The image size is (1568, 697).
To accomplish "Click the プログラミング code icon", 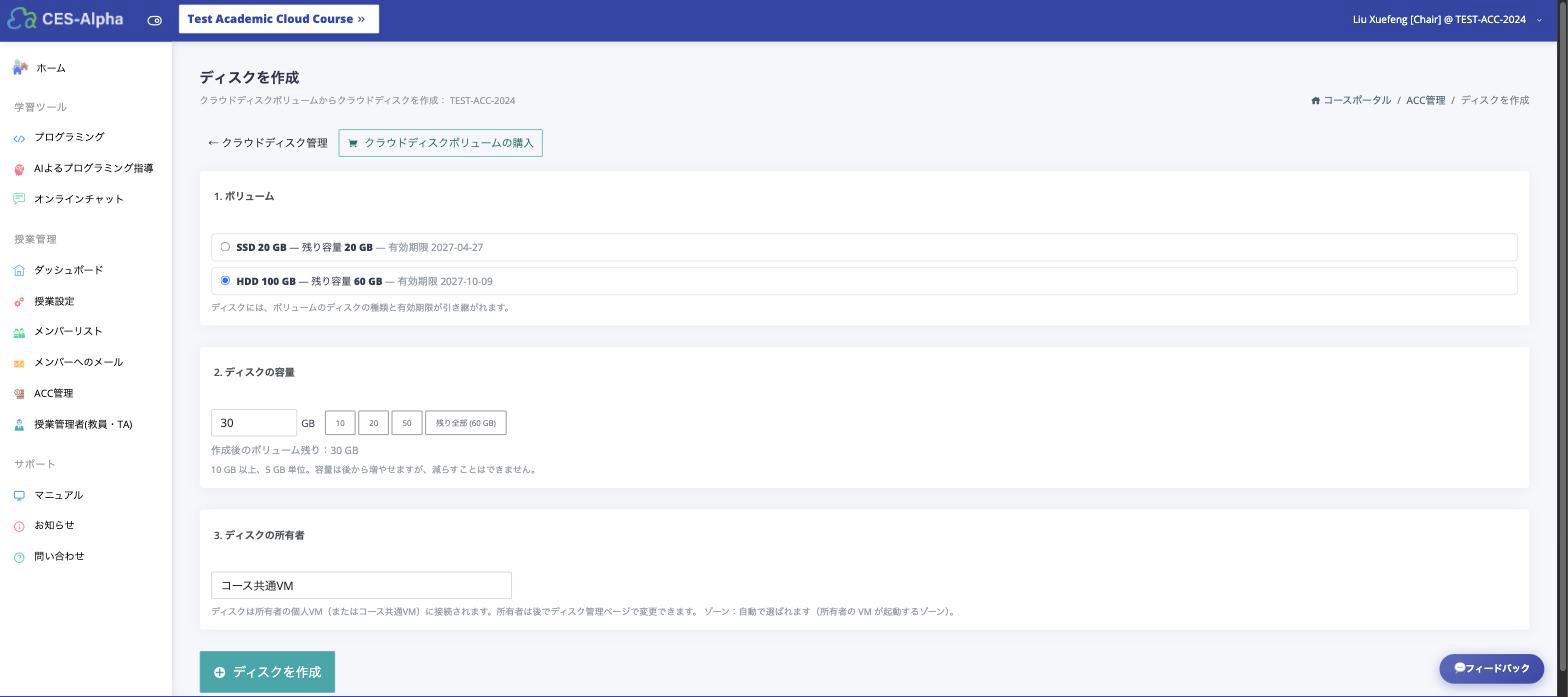I will (19, 138).
